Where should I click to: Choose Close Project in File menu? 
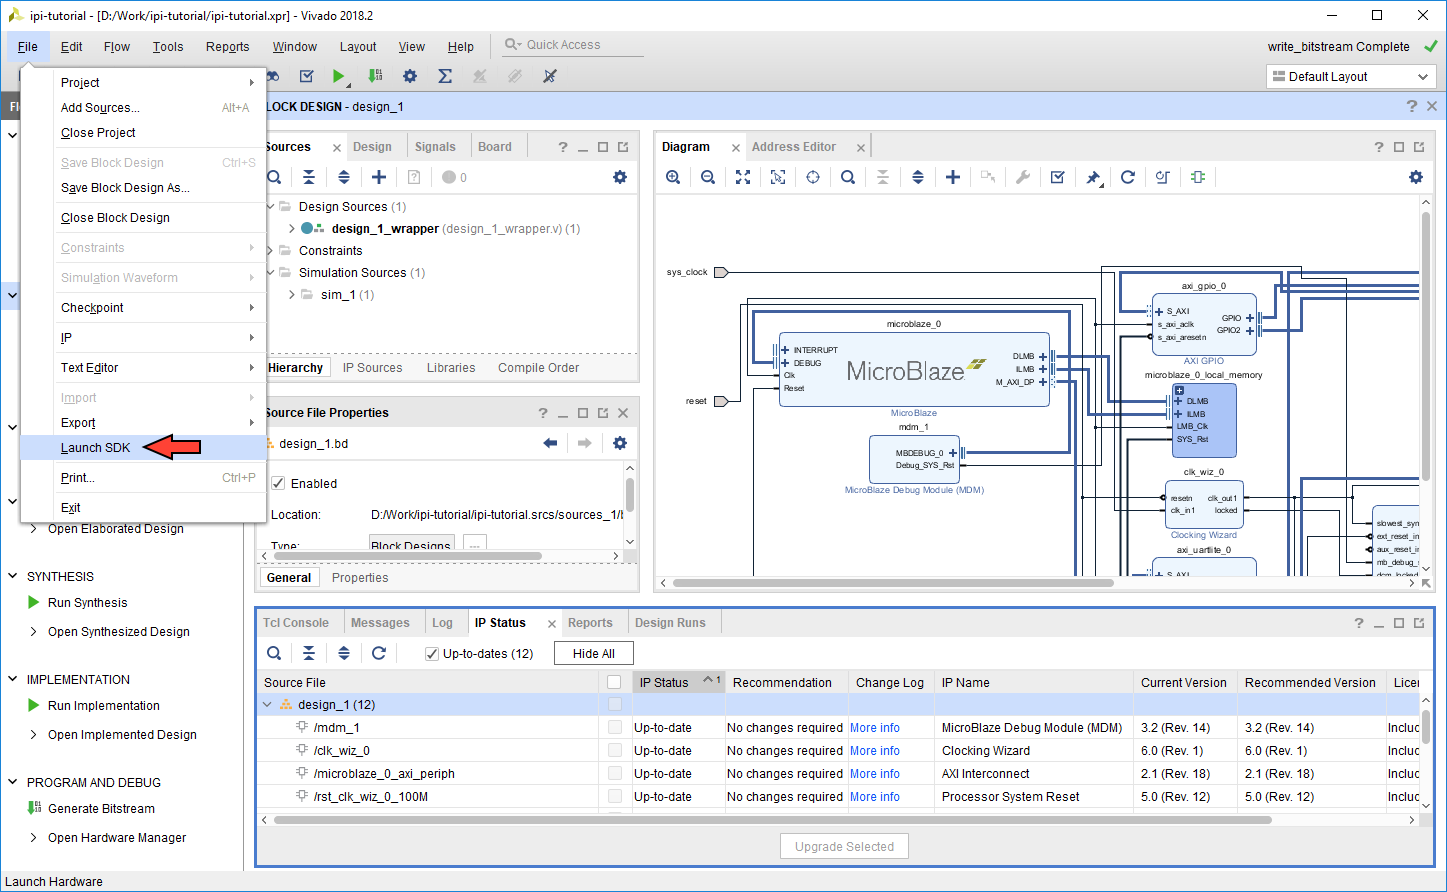143,133
